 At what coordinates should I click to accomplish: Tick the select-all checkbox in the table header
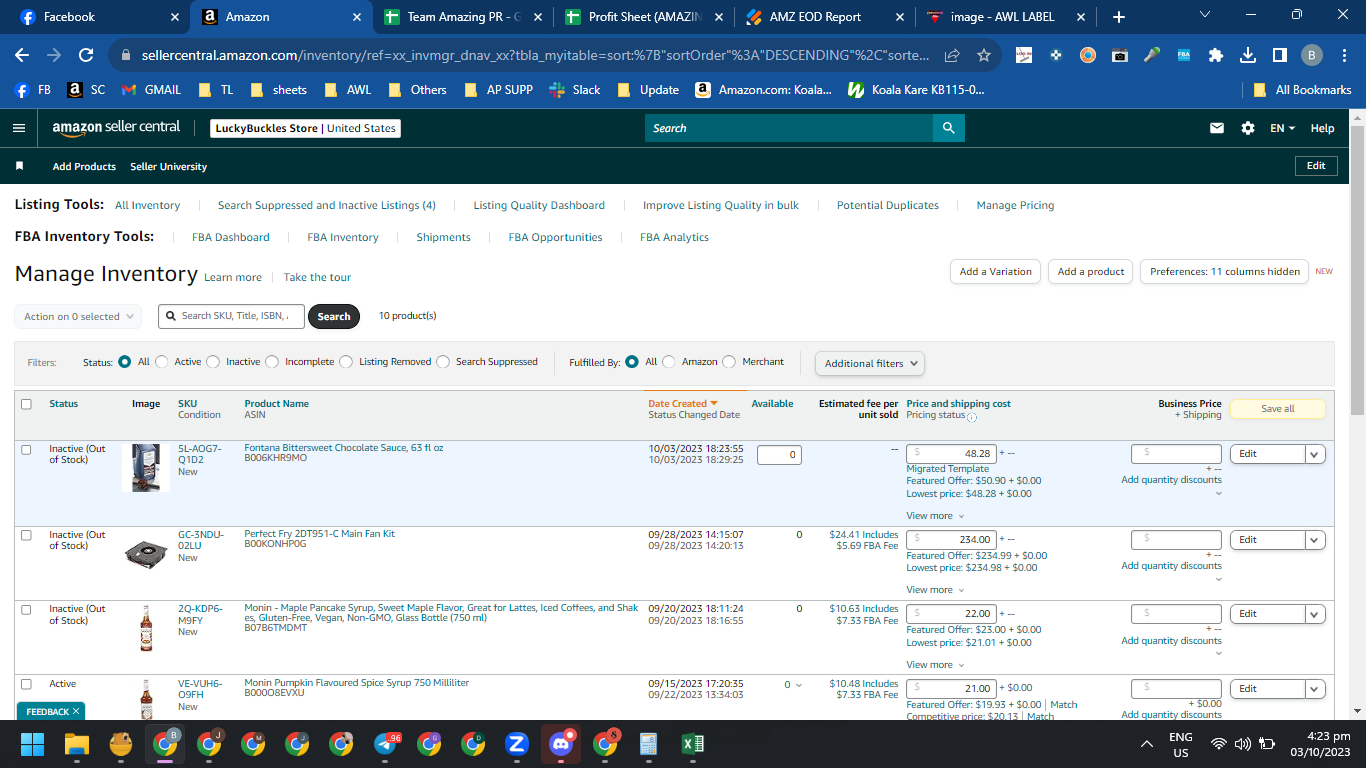(27, 404)
